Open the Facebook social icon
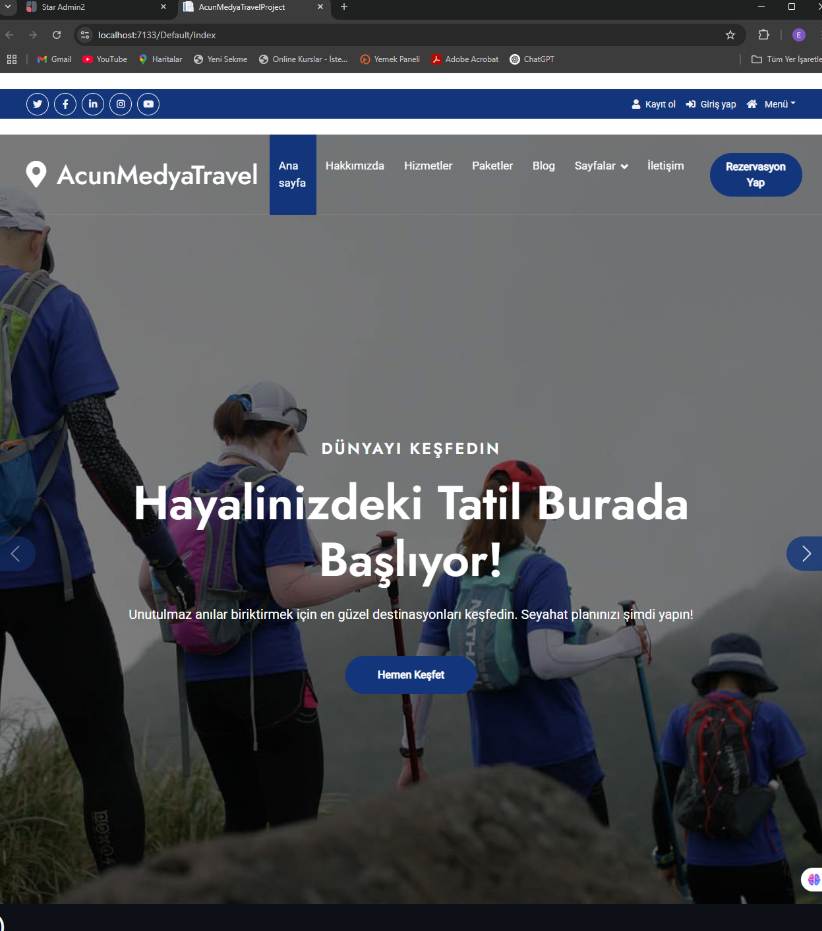 (x=65, y=104)
